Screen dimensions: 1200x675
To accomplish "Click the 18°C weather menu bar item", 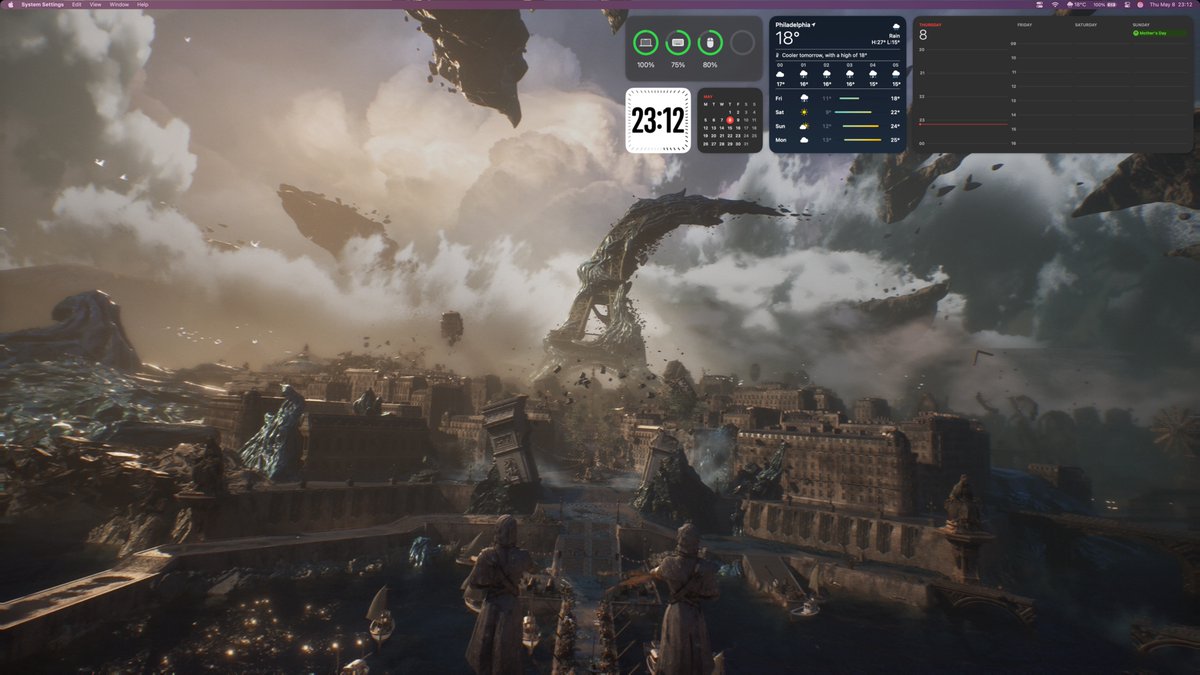I will [x=1076, y=4].
